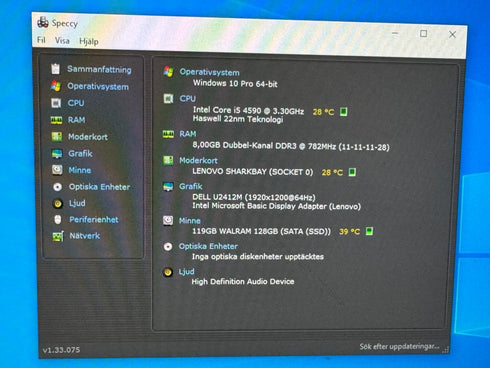Click the LENOVO SHARKBAY text
Viewport: 490px width, 368px height.
[253, 172]
